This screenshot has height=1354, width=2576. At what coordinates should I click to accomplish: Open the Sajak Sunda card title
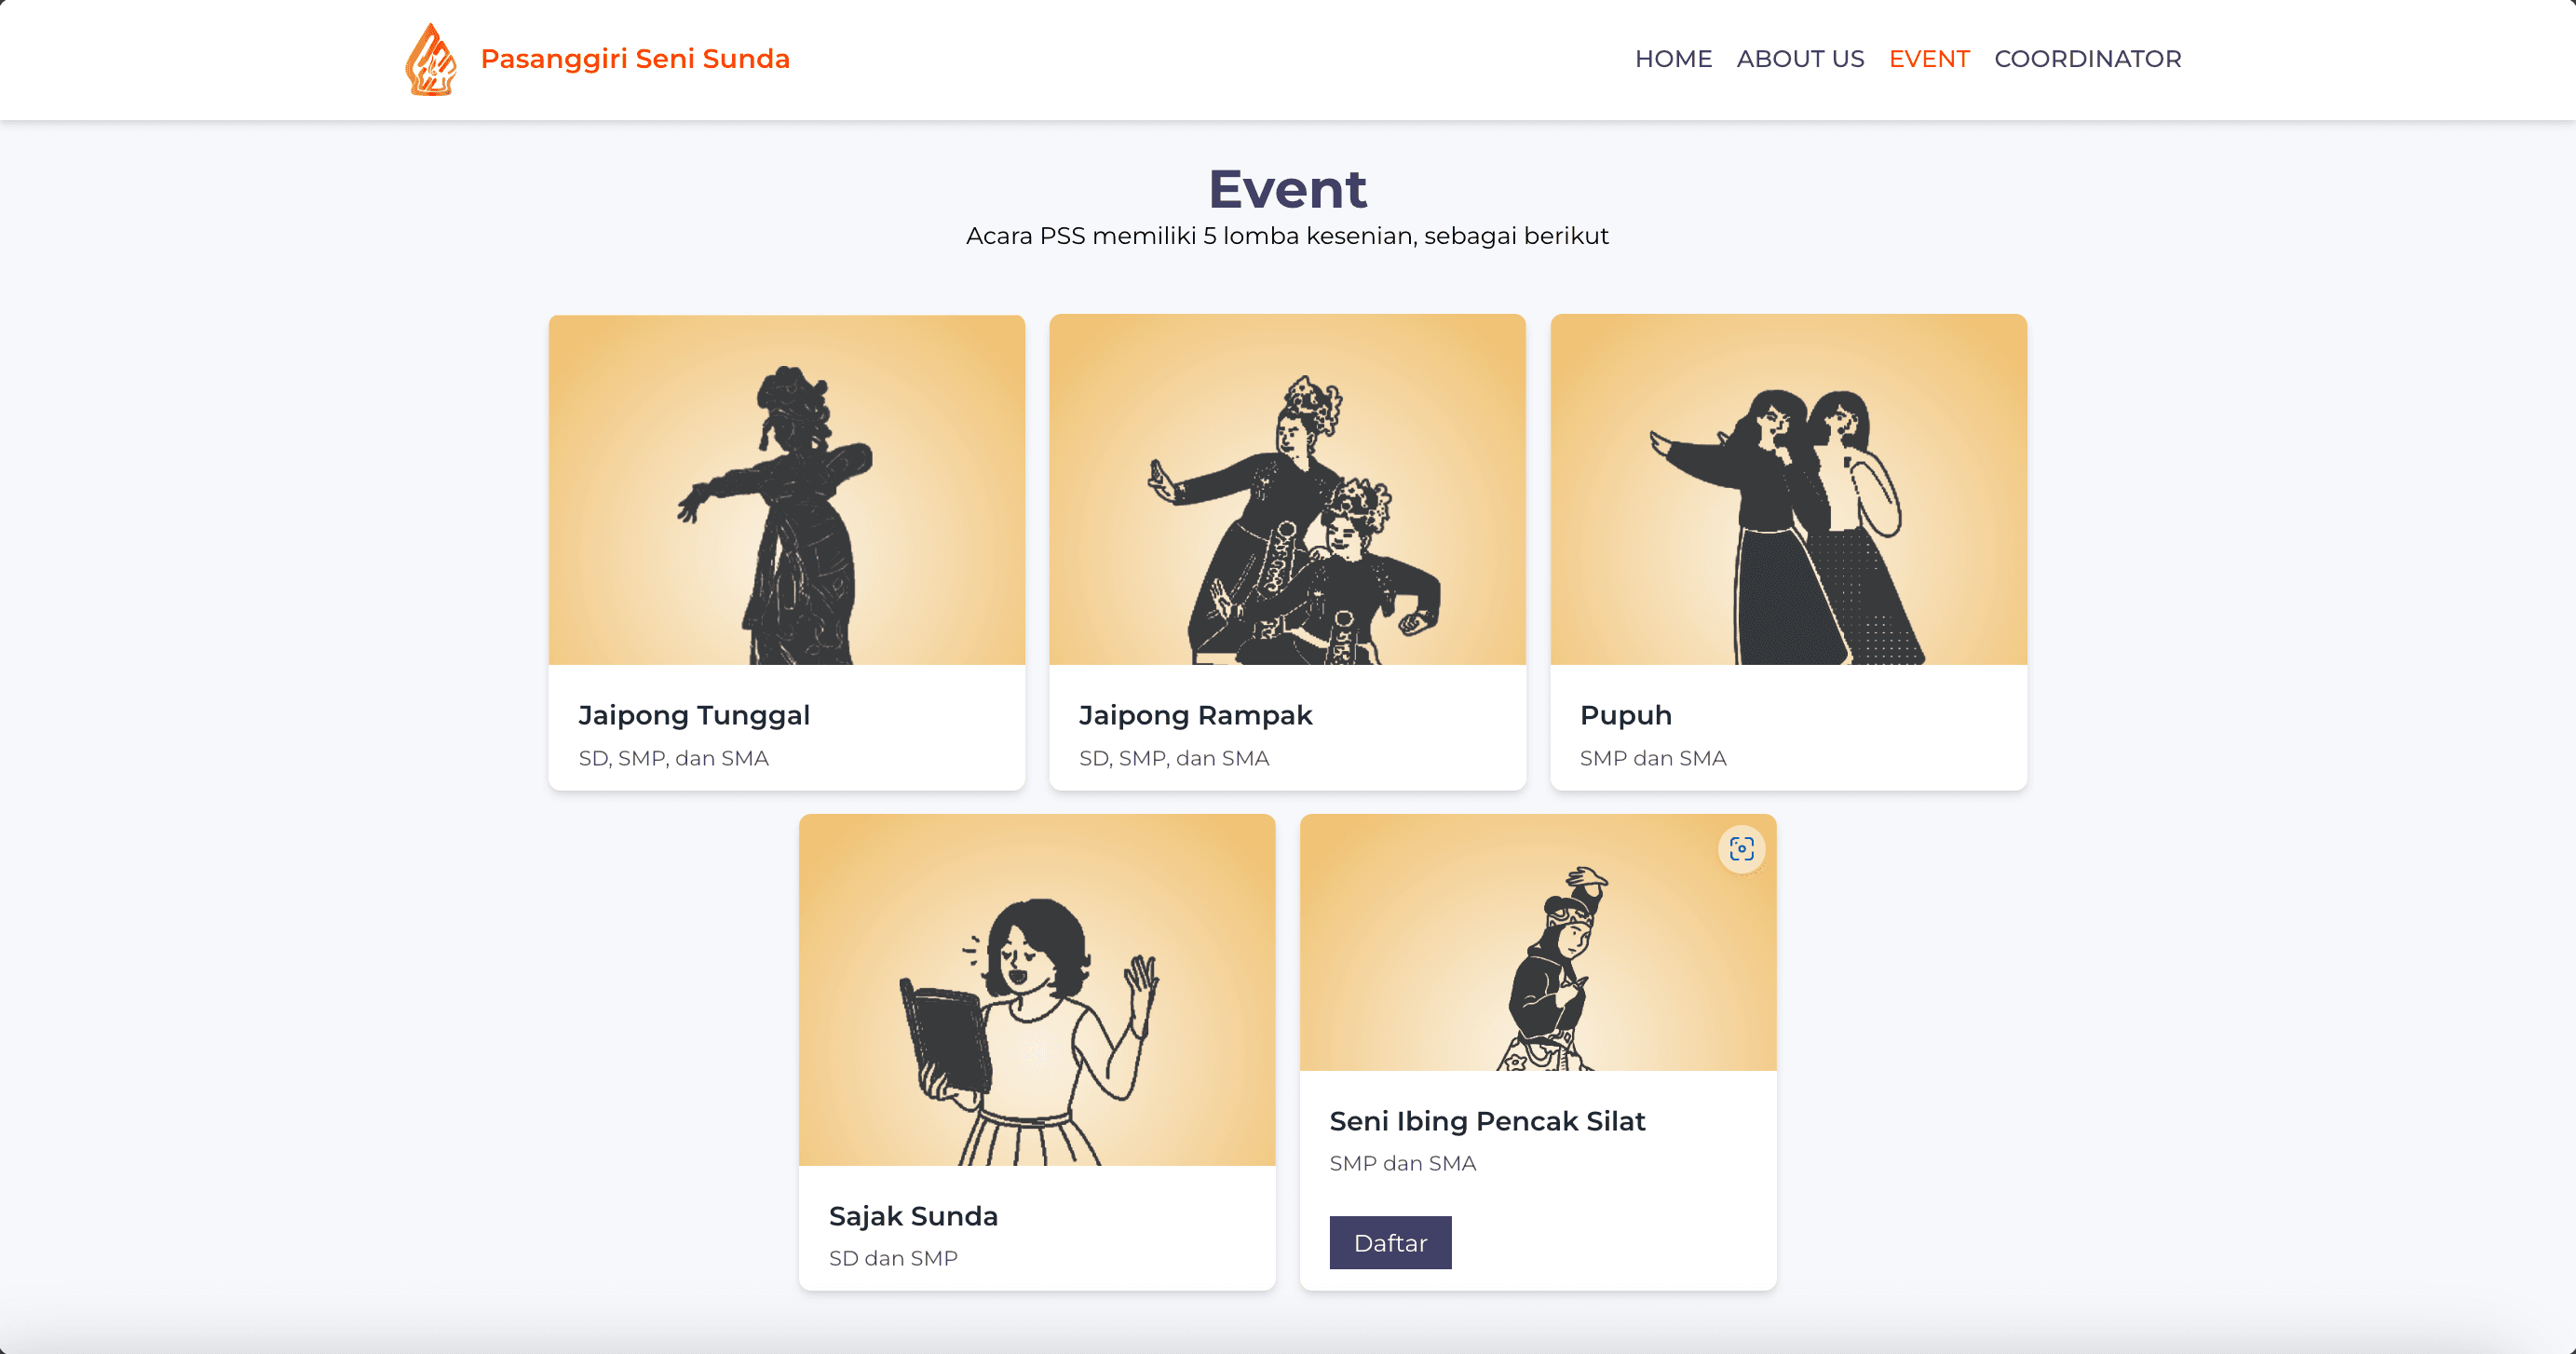pyautogui.click(x=913, y=1216)
